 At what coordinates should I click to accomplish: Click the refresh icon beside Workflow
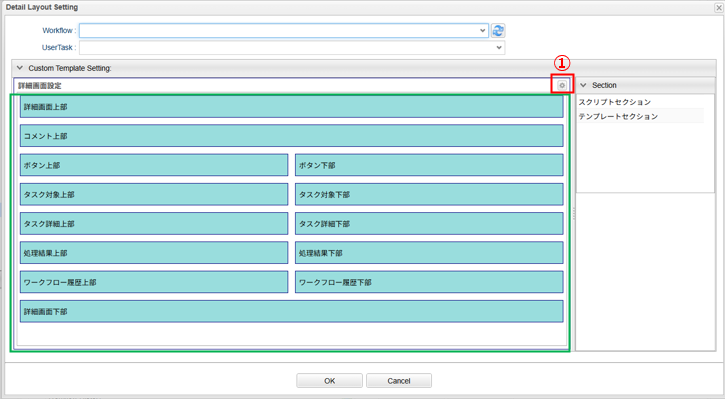point(498,31)
